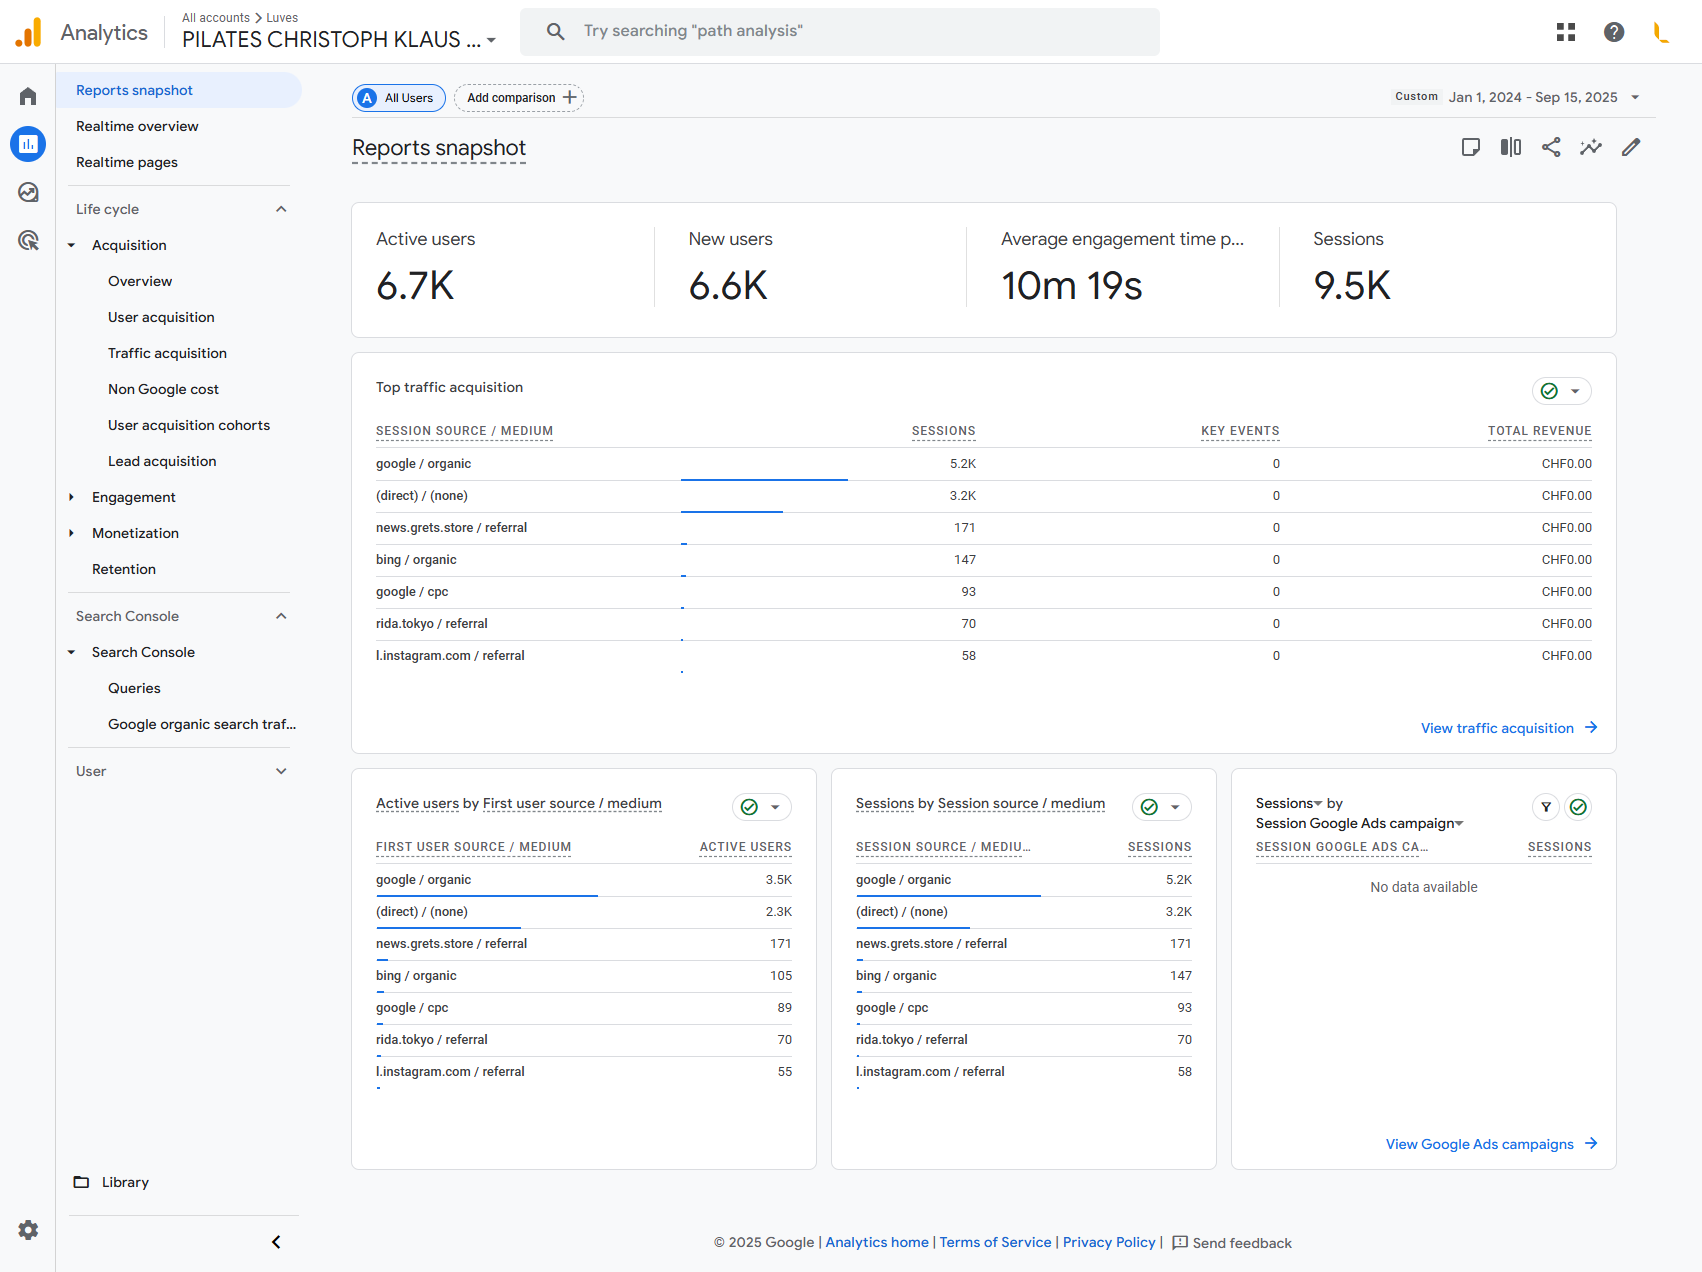Click the Share this report icon
Screen dimensions: 1702x1272
click(x=1551, y=148)
